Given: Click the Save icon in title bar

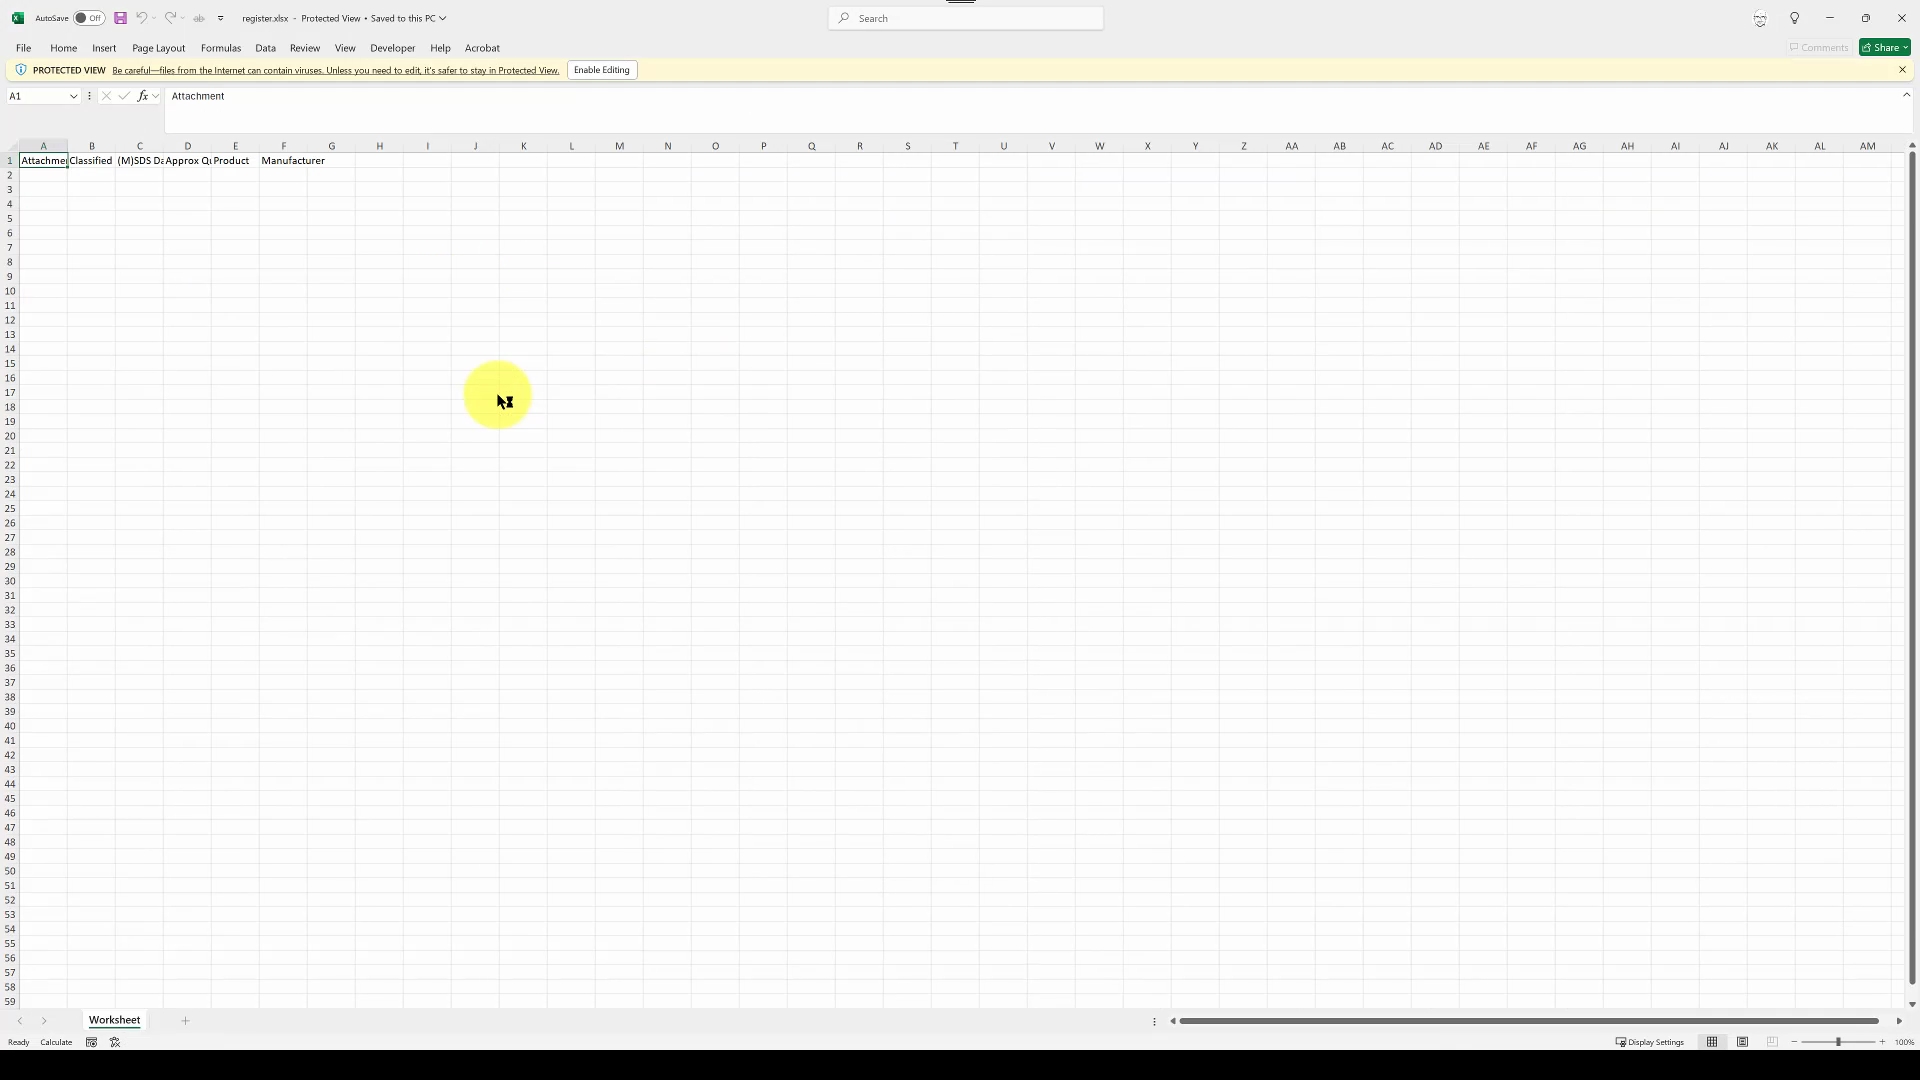Looking at the screenshot, I should click(120, 18).
